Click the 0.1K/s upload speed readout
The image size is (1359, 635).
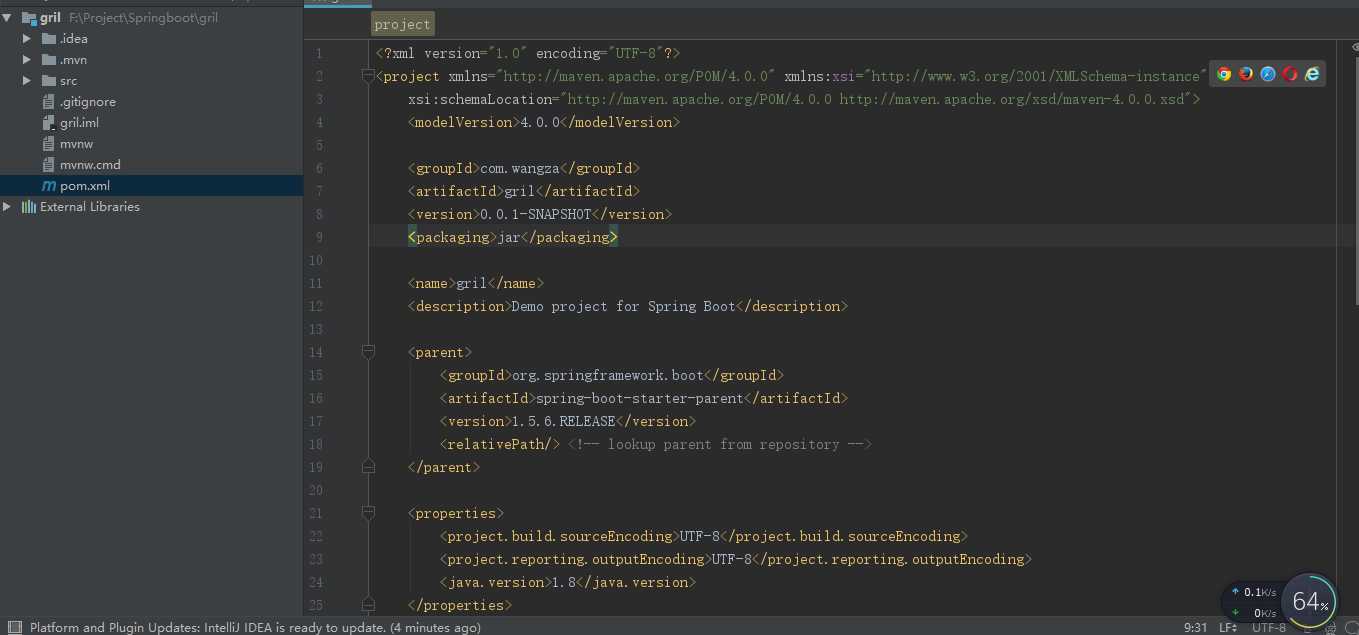coord(1259,592)
